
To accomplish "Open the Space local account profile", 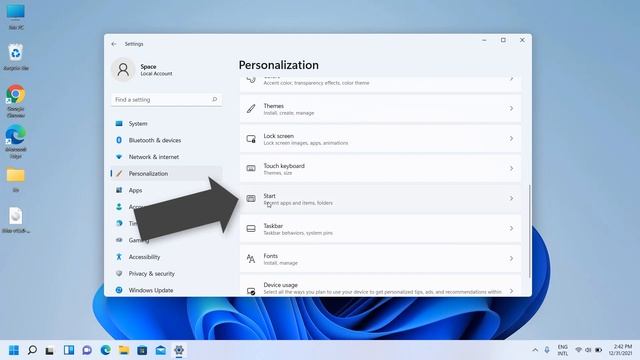I will pos(142,70).
